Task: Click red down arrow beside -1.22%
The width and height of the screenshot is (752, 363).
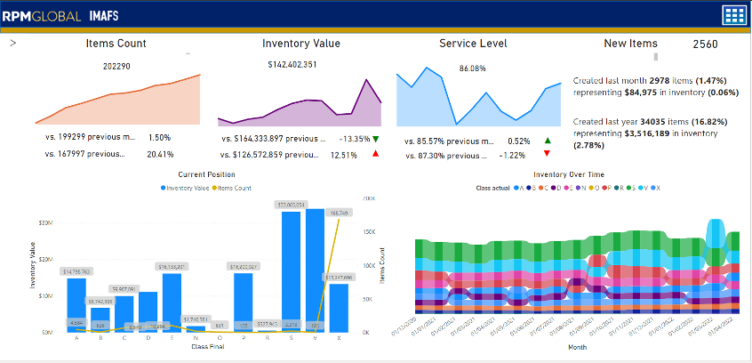Action: 546,153
